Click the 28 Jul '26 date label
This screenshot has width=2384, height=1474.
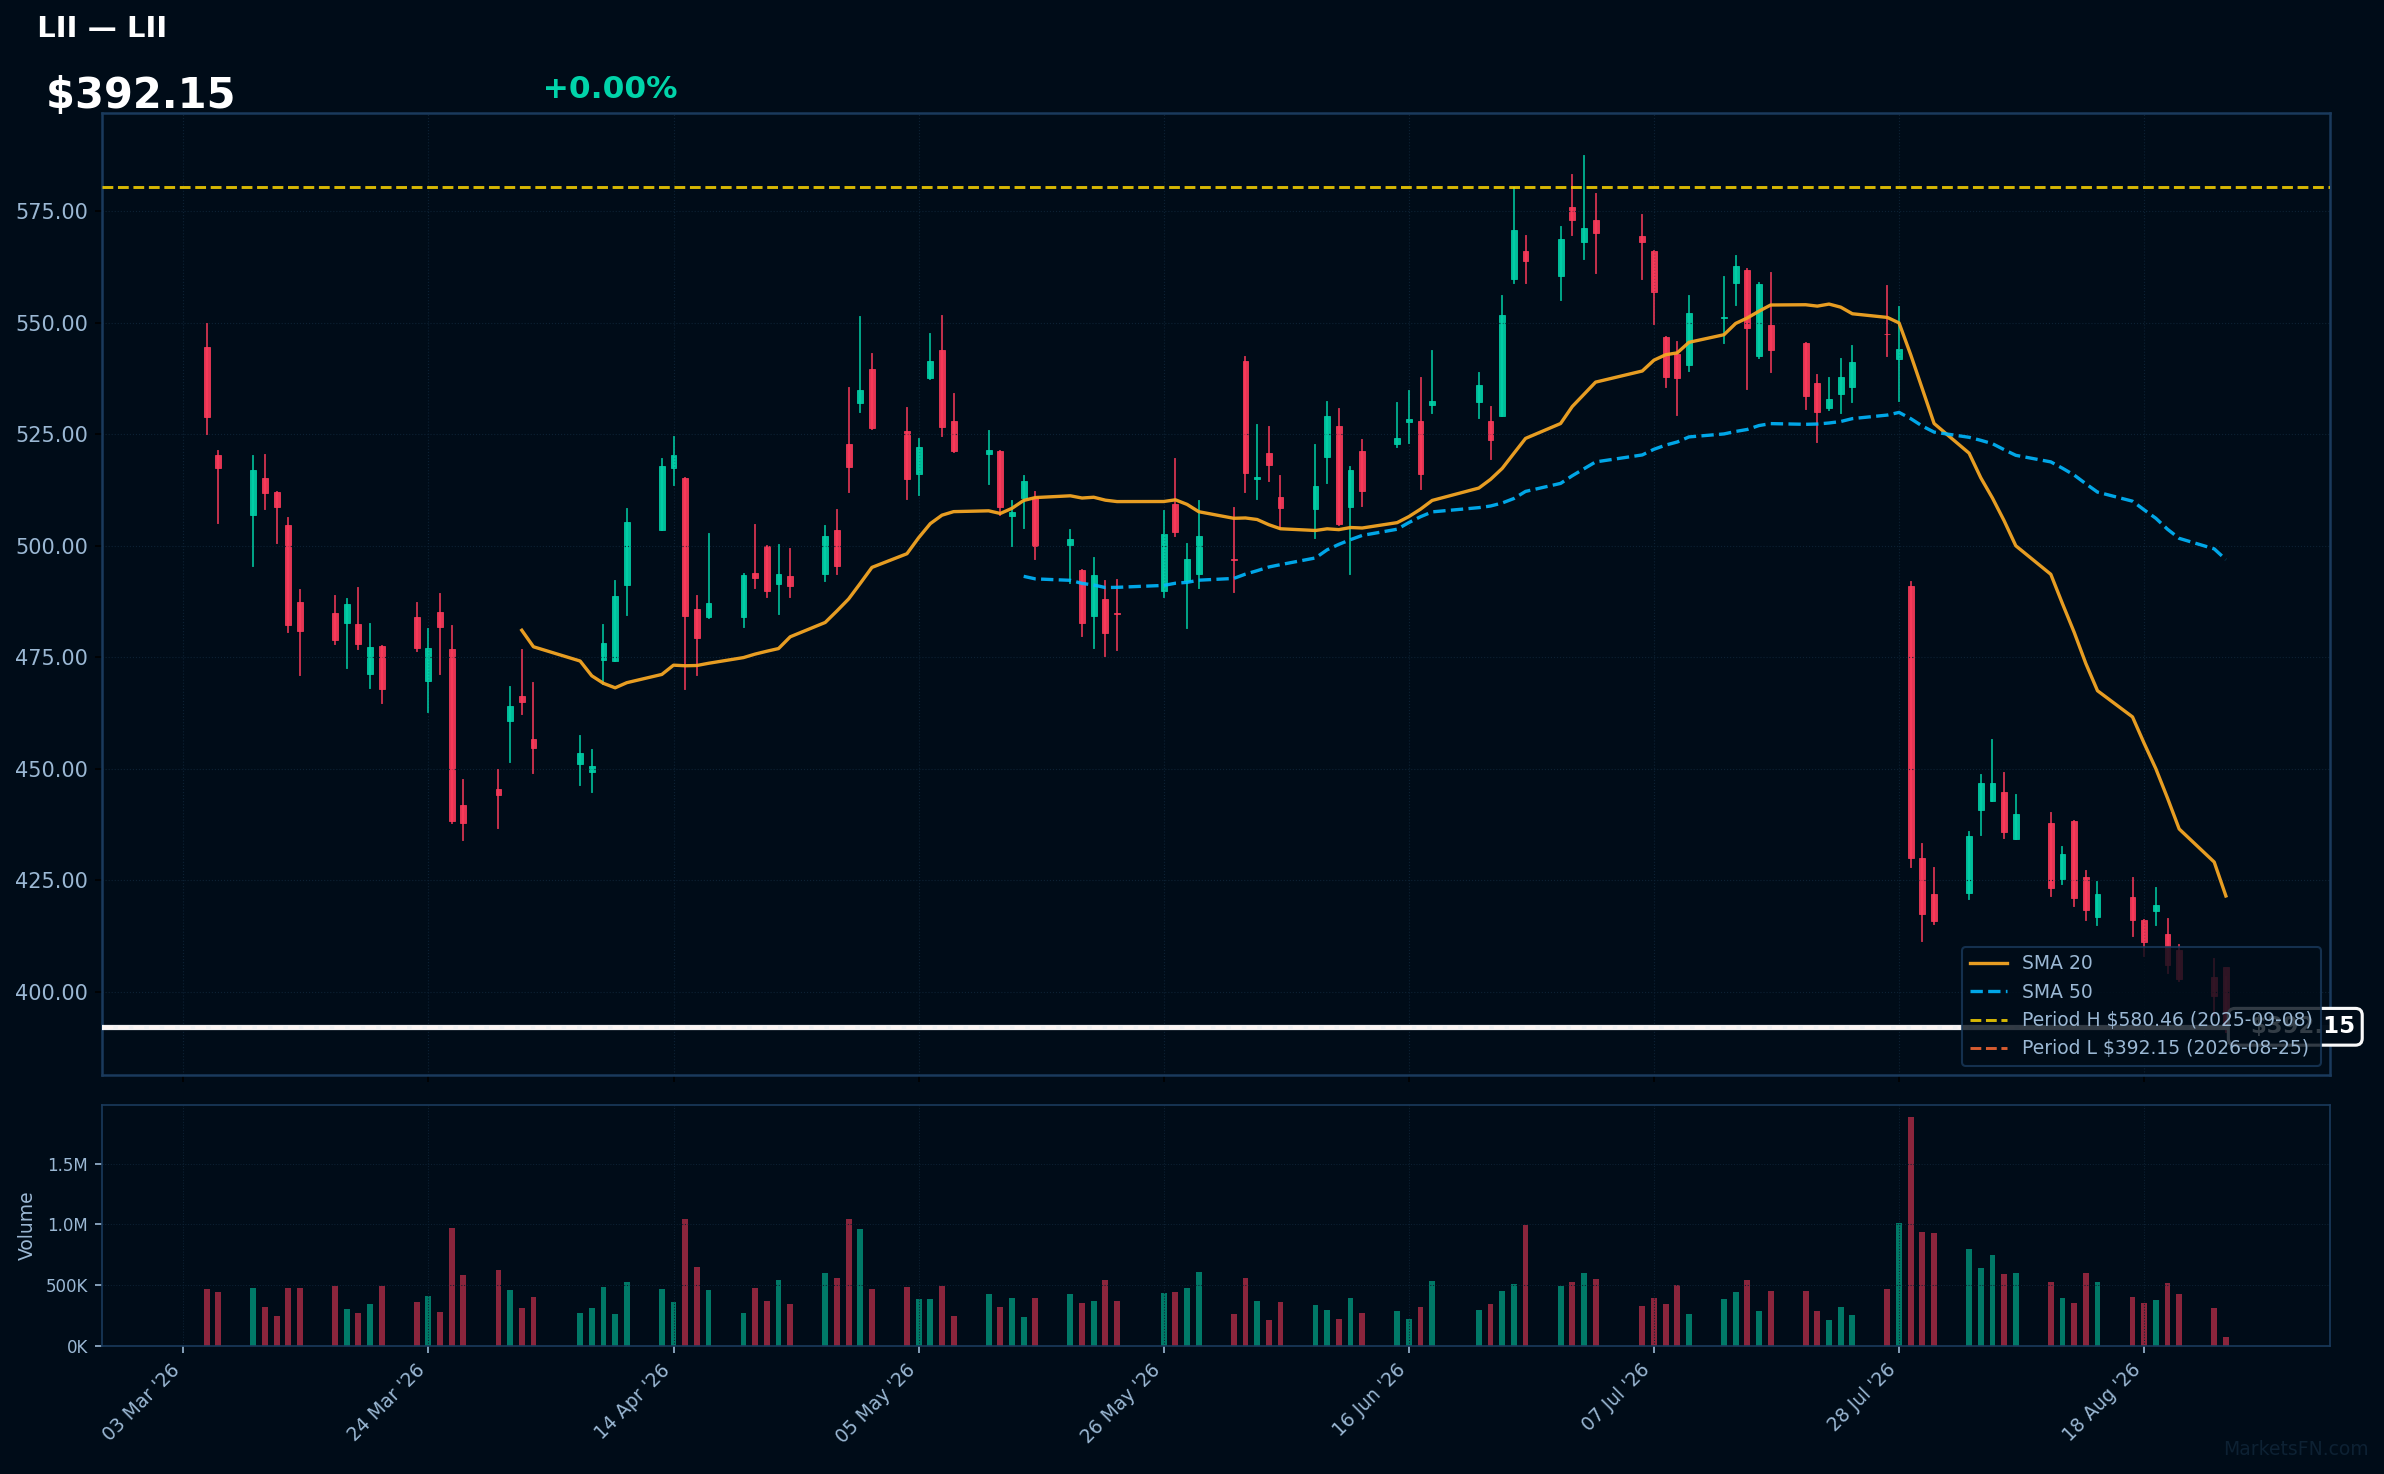[1859, 1398]
